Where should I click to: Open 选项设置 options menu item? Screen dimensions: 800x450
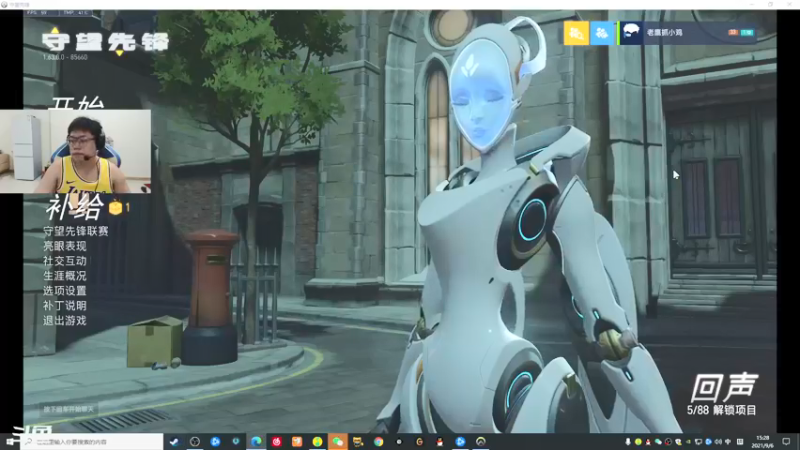65,291
